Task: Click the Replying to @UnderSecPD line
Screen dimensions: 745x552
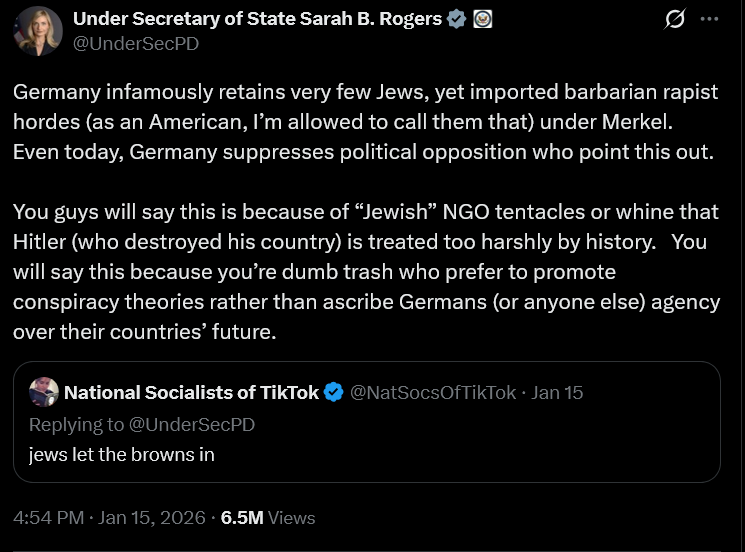Action: pyautogui.click(x=141, y=424)
